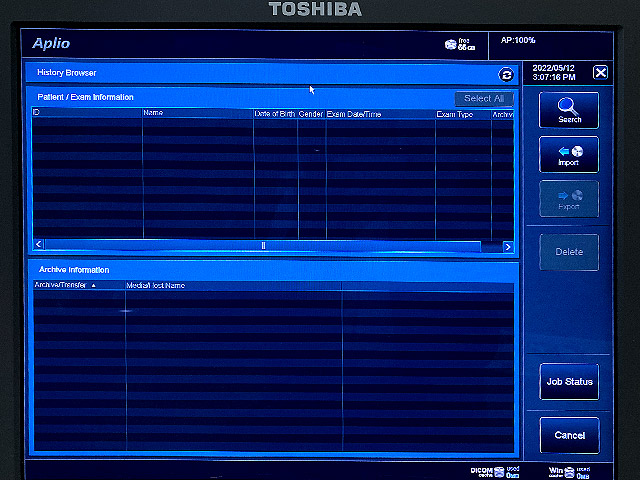
Task: Click the DICOM storage status icon
Action: [499, 472]
